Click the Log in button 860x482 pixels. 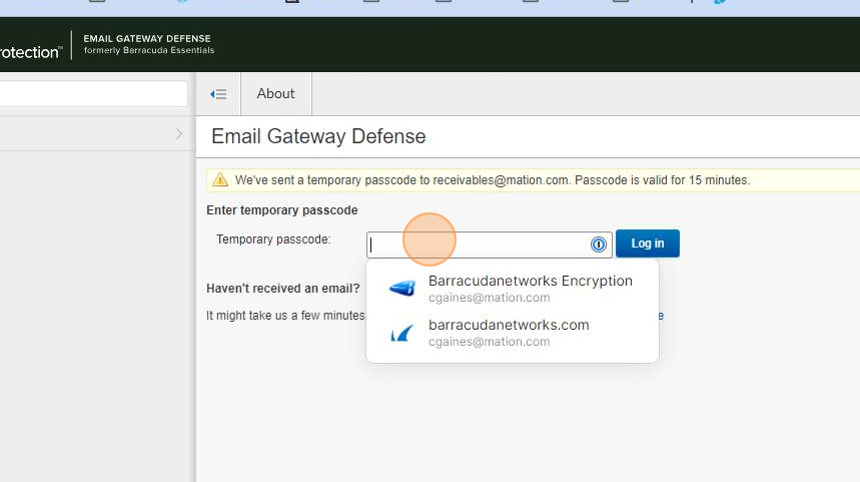647,243
